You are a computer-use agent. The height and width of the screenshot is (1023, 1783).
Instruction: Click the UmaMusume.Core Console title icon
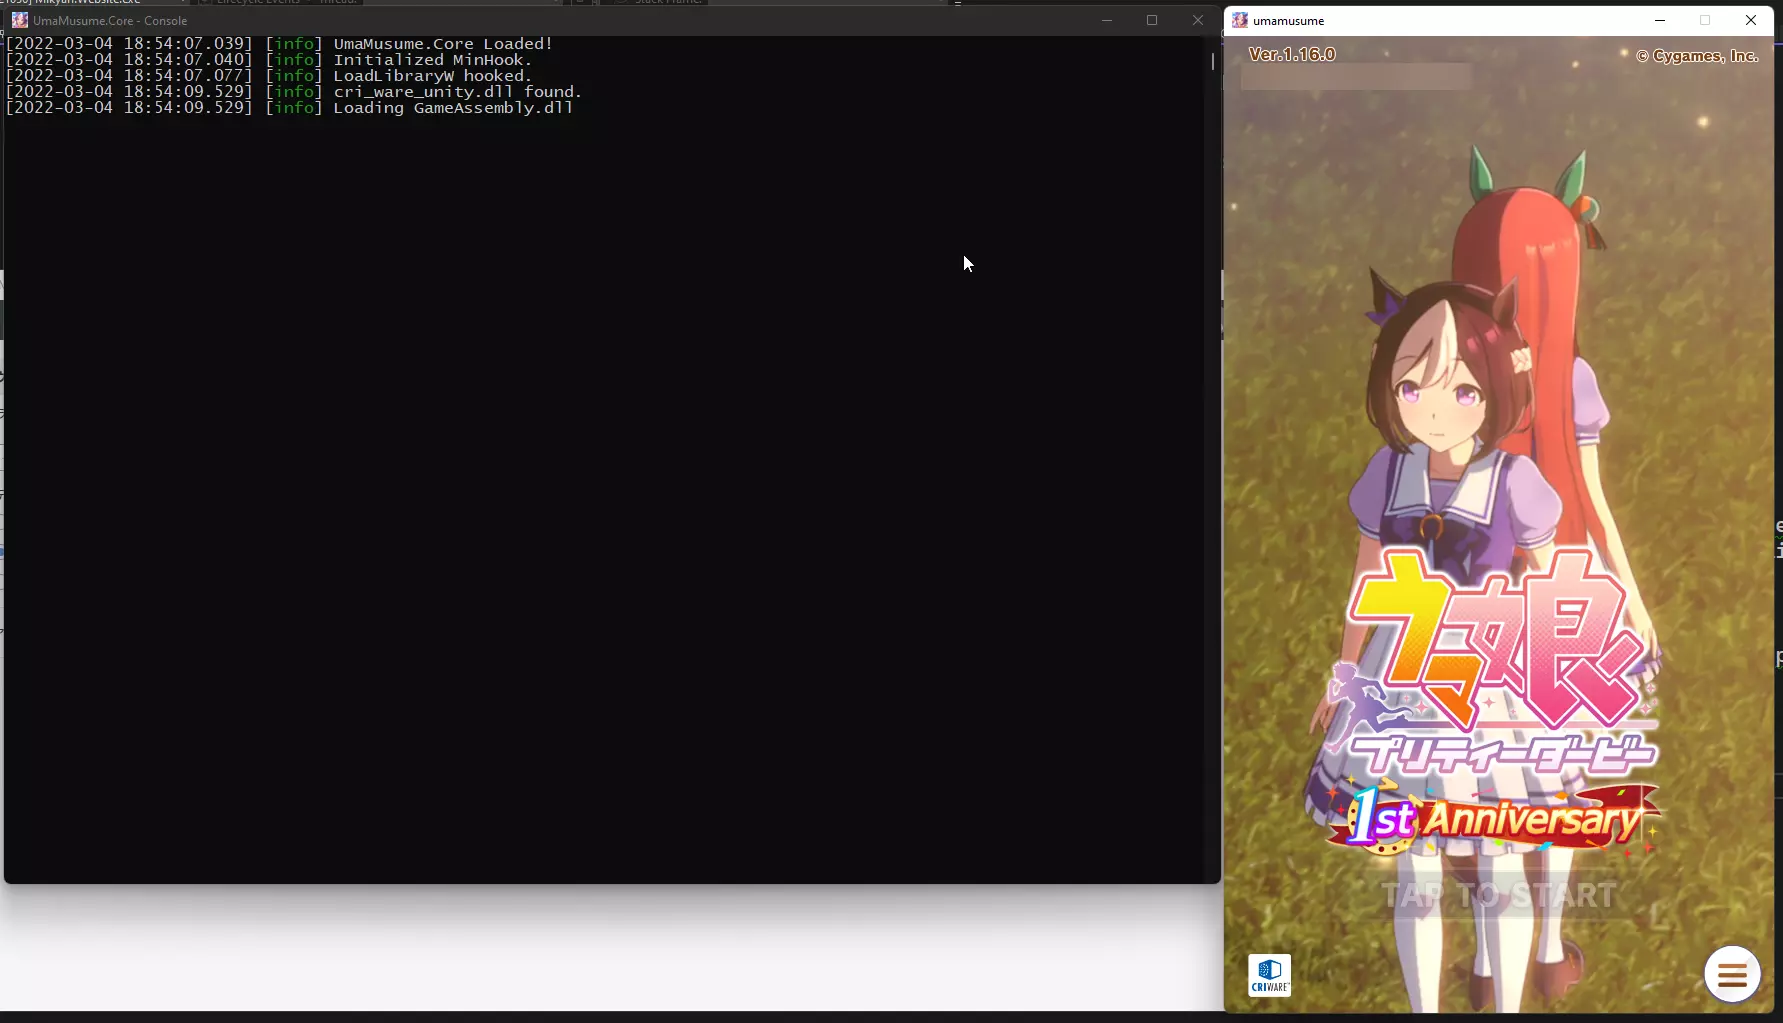tap(20, 20)
